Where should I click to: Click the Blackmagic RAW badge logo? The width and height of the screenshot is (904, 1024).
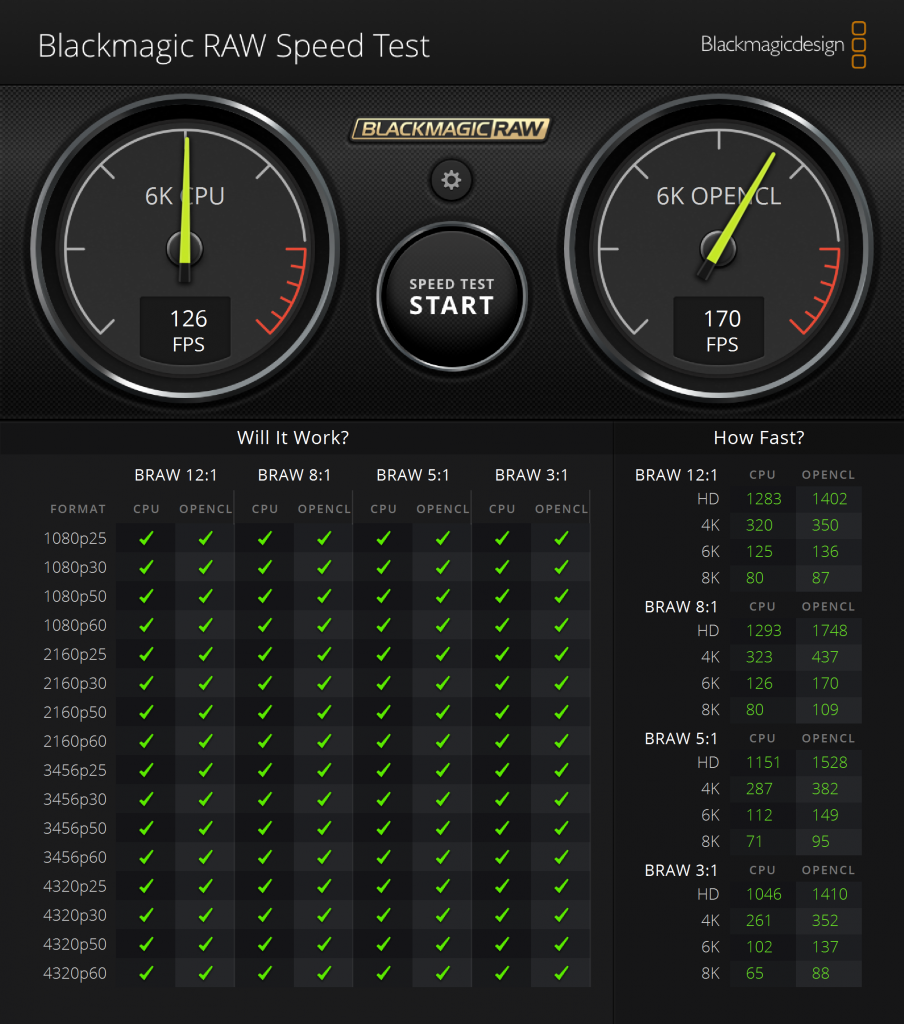pos(451,129)
